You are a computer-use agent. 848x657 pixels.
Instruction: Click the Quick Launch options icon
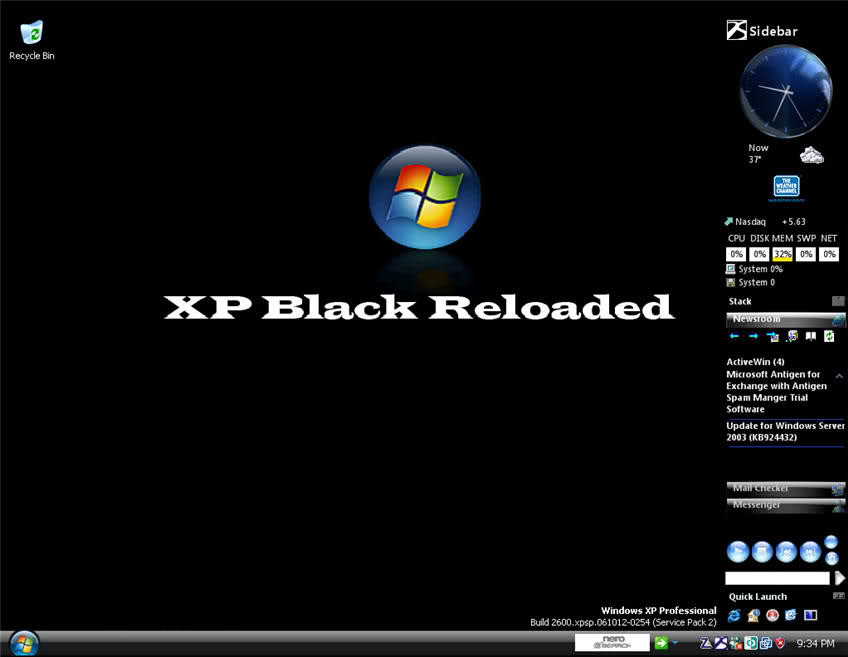839,596
